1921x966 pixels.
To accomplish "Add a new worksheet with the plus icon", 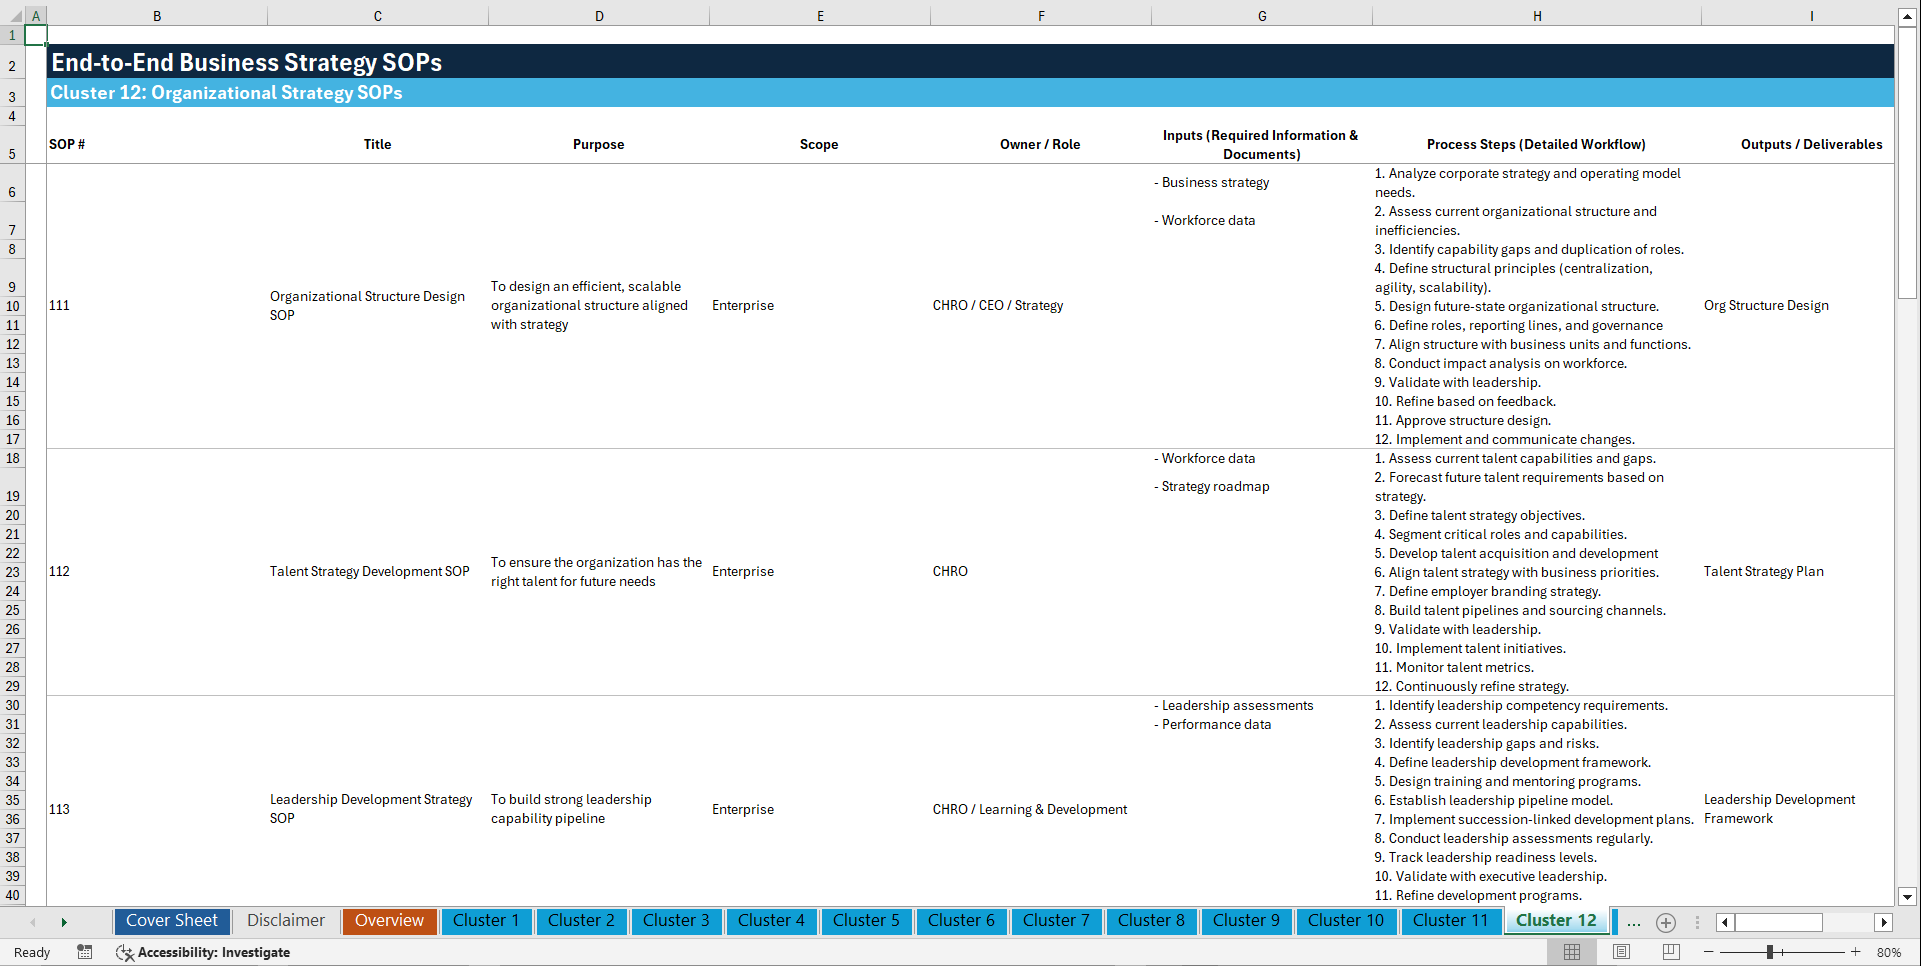I will click(x=1665, y=923).
